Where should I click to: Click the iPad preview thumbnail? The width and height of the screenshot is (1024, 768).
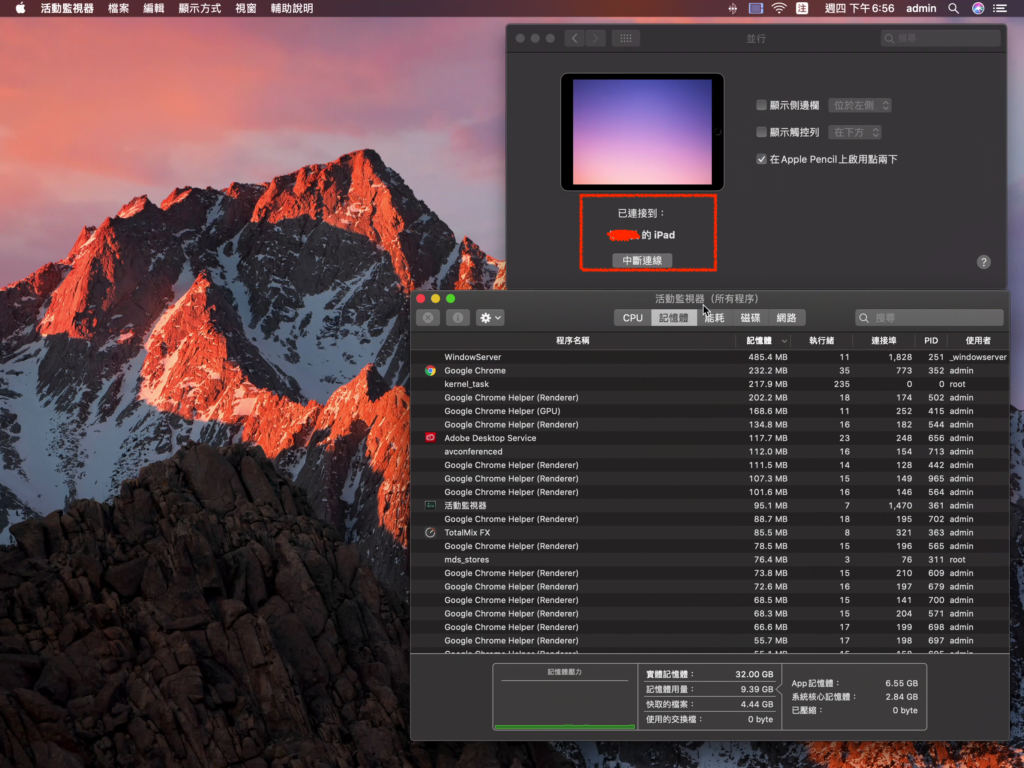pyautogui.click(x=642, y=132)
